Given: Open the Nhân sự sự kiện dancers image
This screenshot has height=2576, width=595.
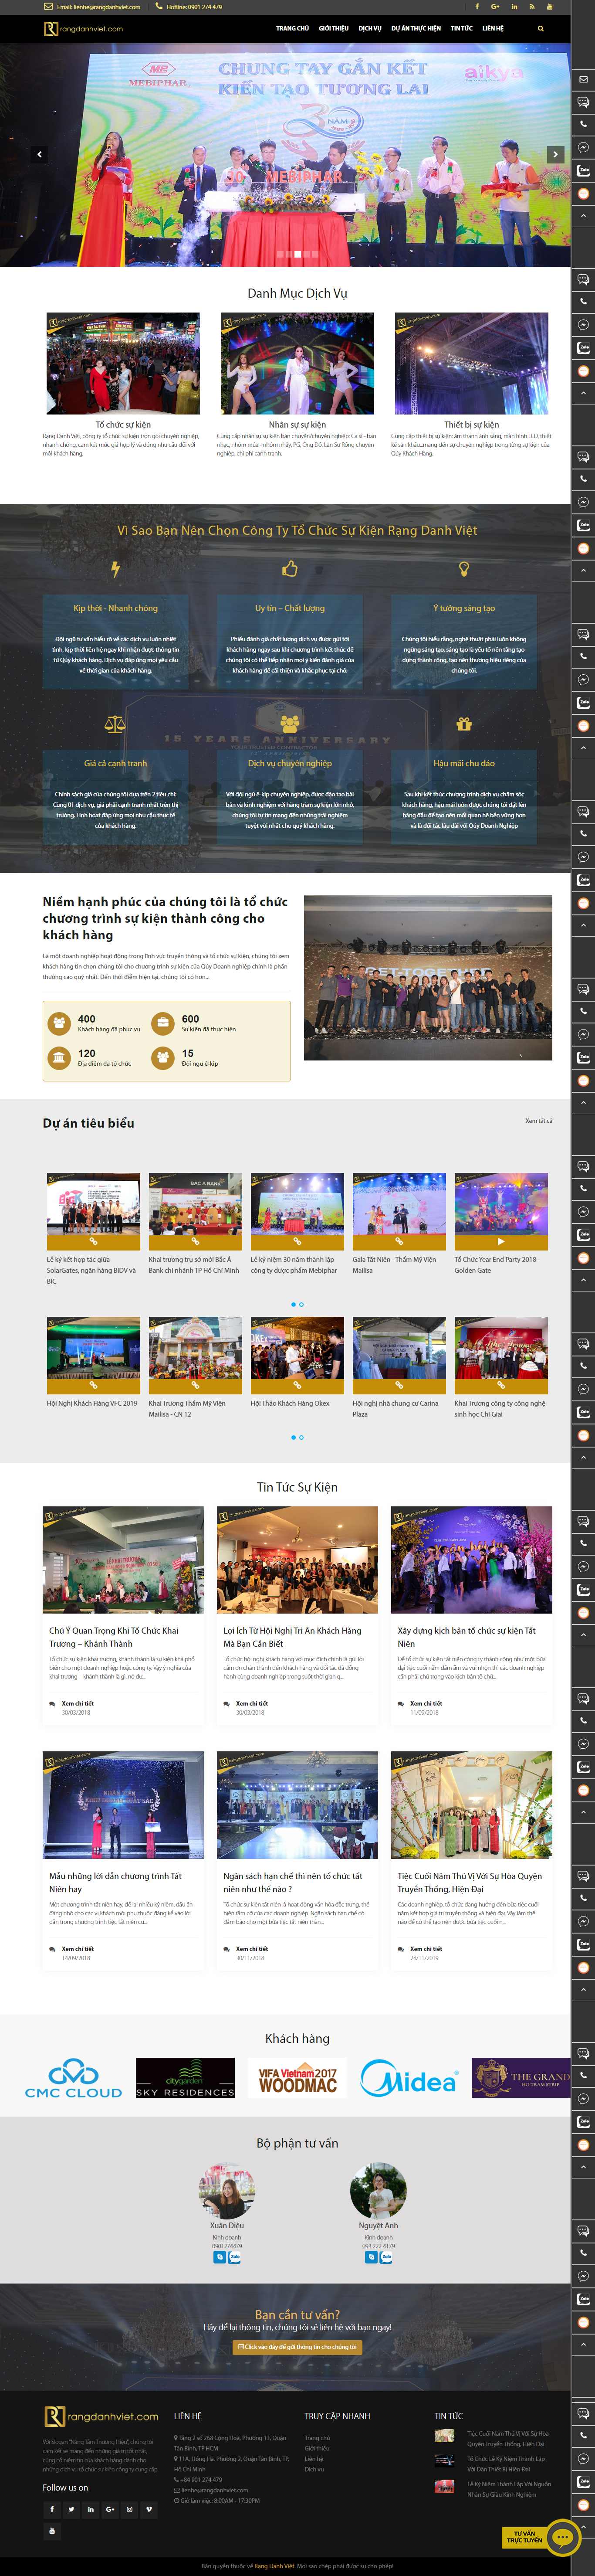Looking at the screenshot, I should pyautogui.click(x=297, y=362).
